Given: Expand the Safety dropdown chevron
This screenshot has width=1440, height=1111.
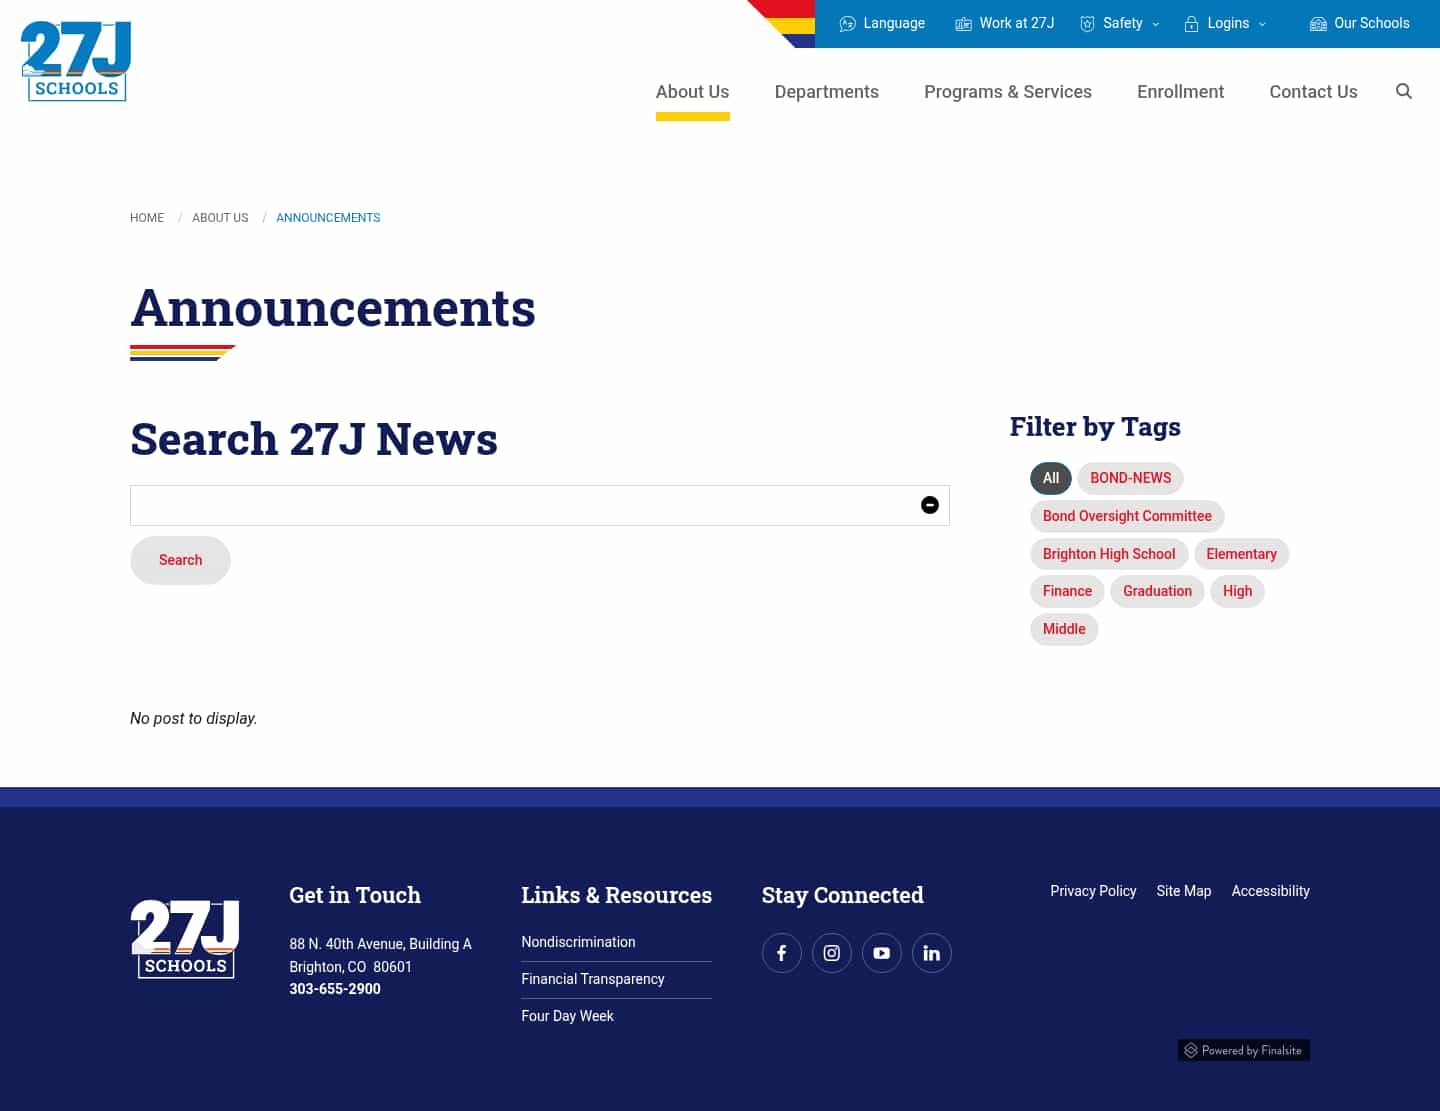Looking at the screenshot, I should [1156, 24].
